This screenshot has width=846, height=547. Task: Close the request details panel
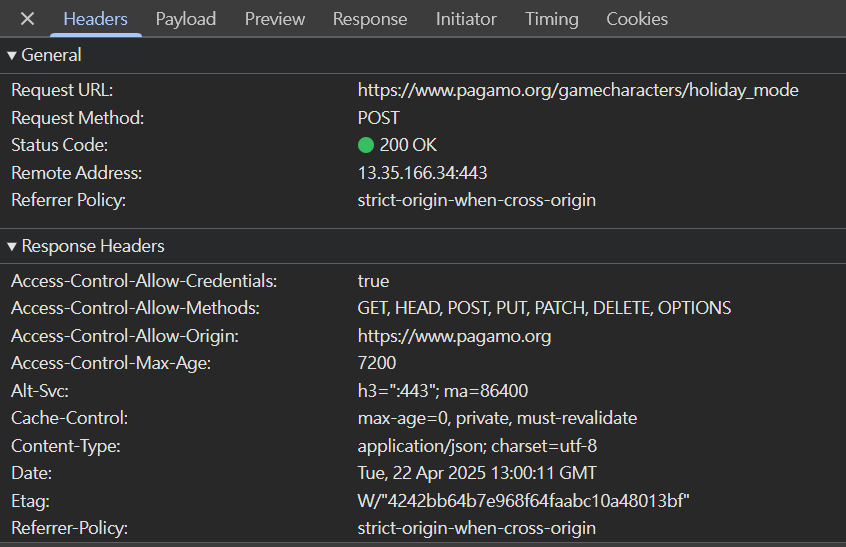(27, 19)
